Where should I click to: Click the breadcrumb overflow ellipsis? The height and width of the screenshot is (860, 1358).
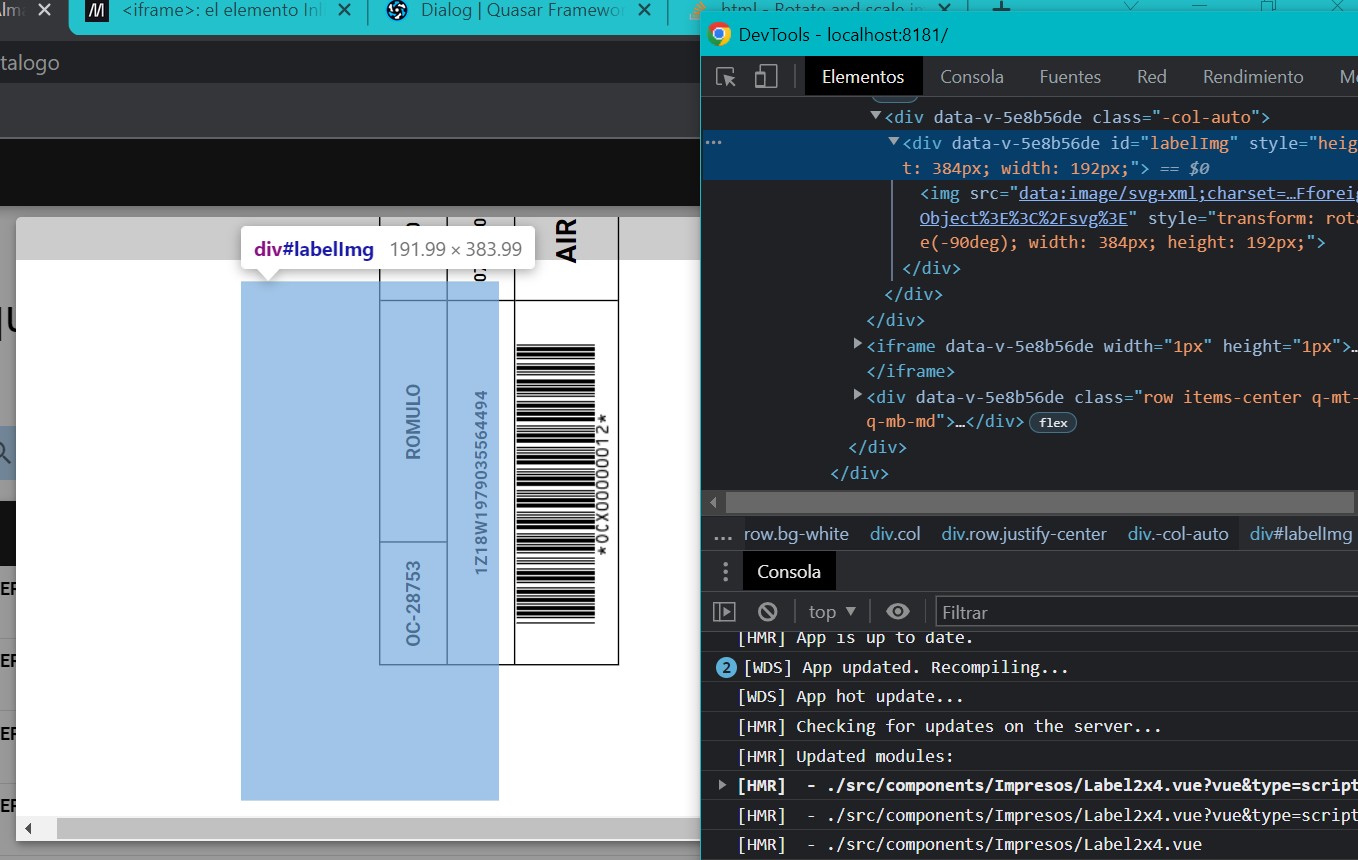coord(722,535)
